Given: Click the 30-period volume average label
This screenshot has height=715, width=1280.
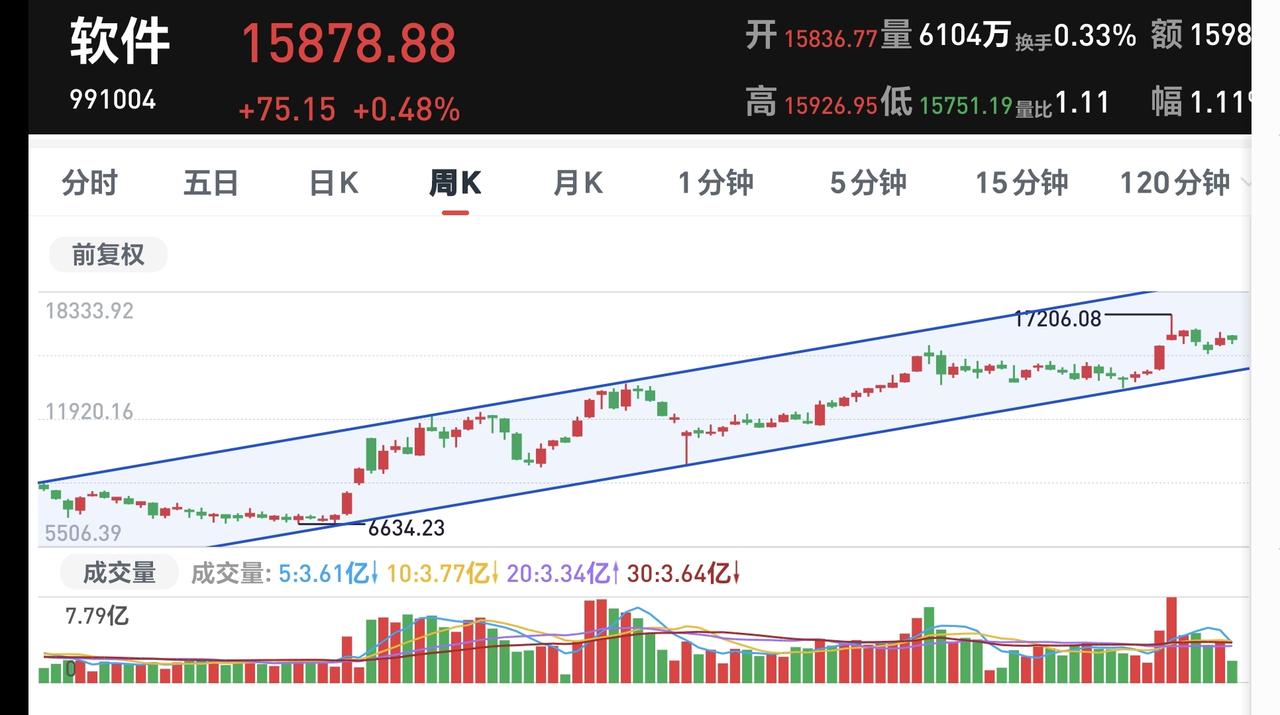Looking at the screenshot, I should [x=683, y=574].
